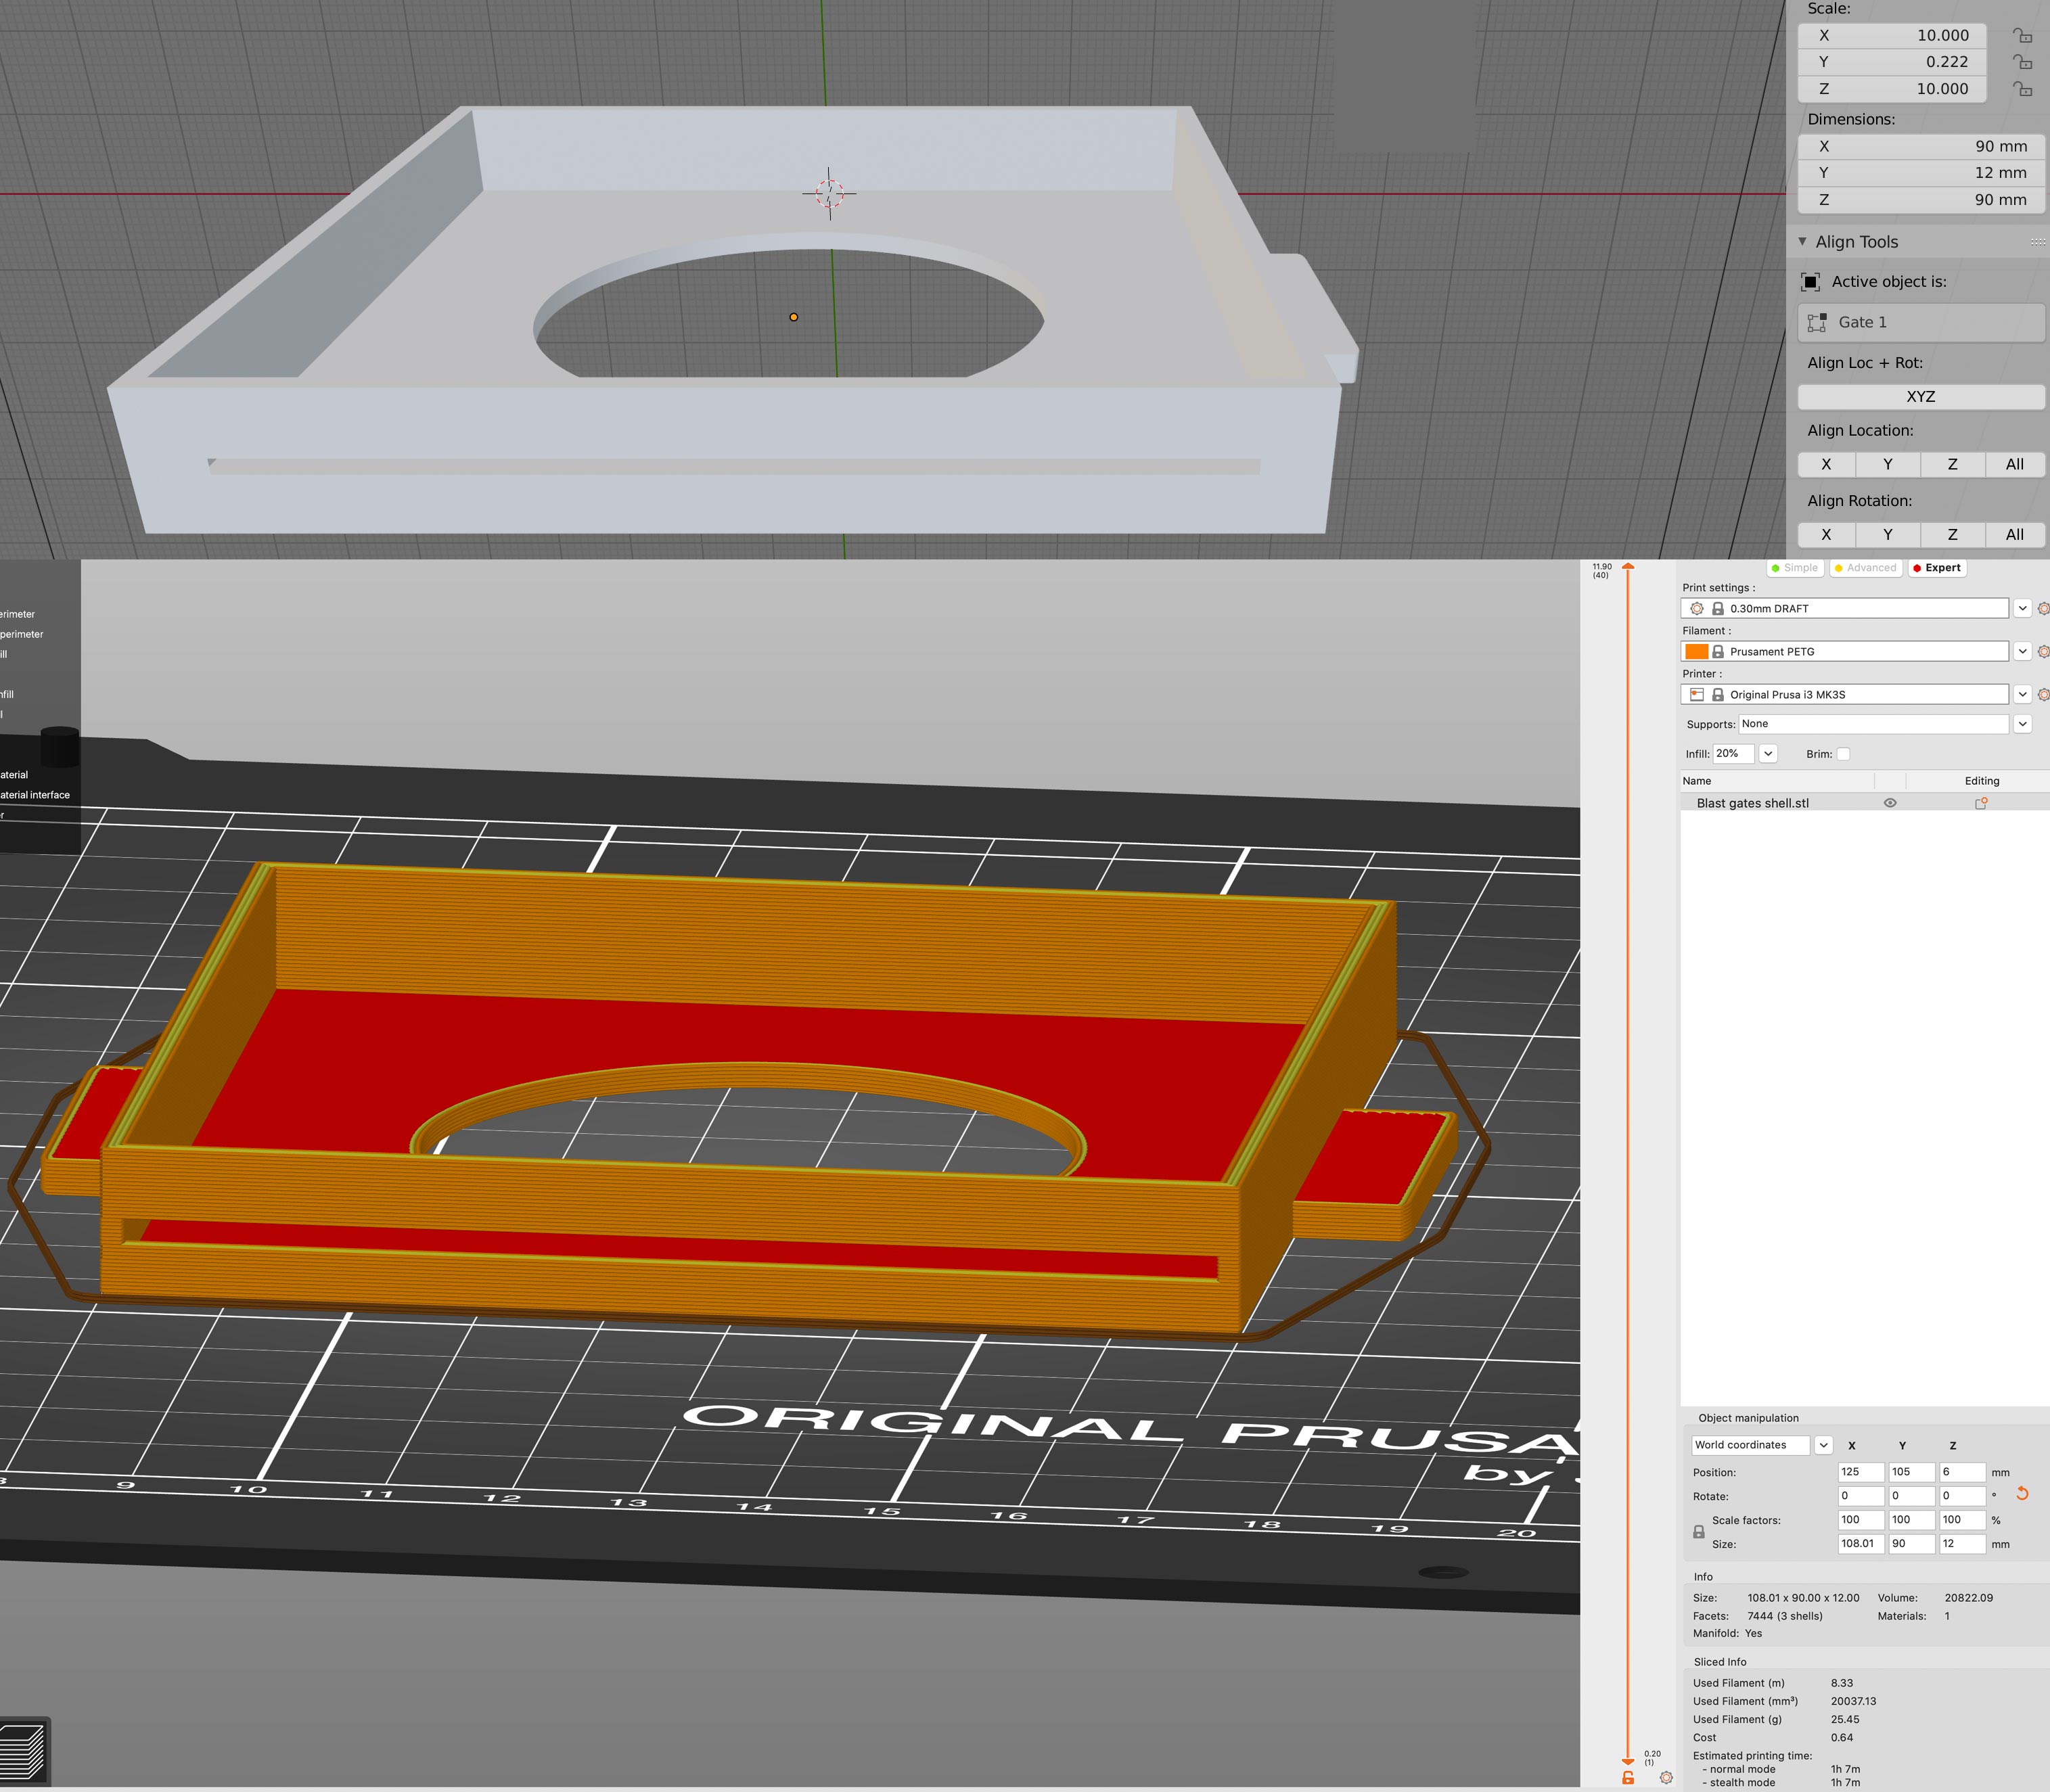
Task: Edit Rotate X field
Action: pyautogui.click(x=1861, y=1496)
